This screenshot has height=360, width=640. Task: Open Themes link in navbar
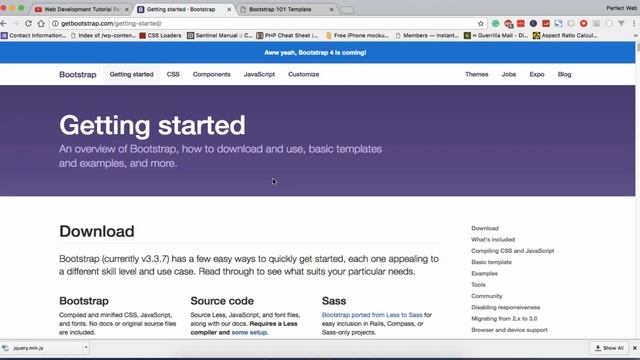(476, 74)
